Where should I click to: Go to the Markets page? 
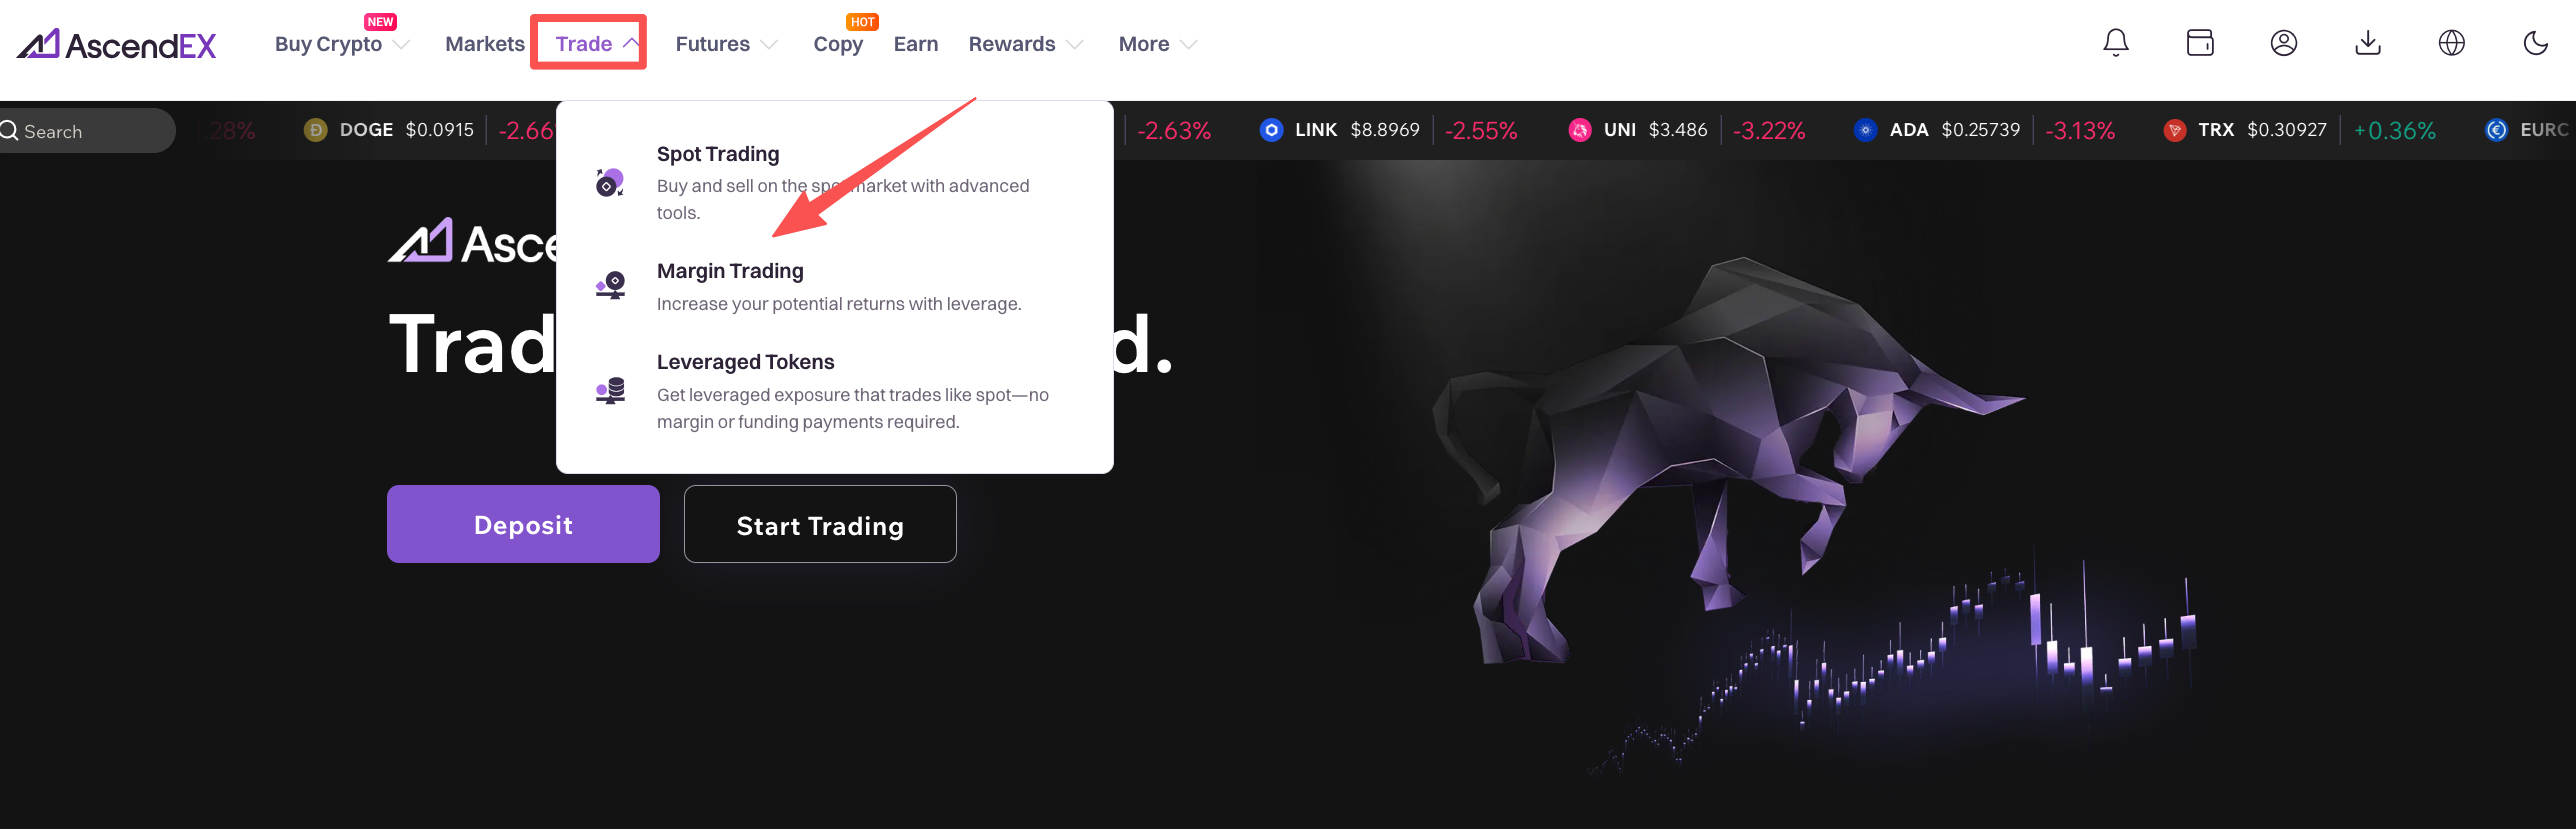484,44
